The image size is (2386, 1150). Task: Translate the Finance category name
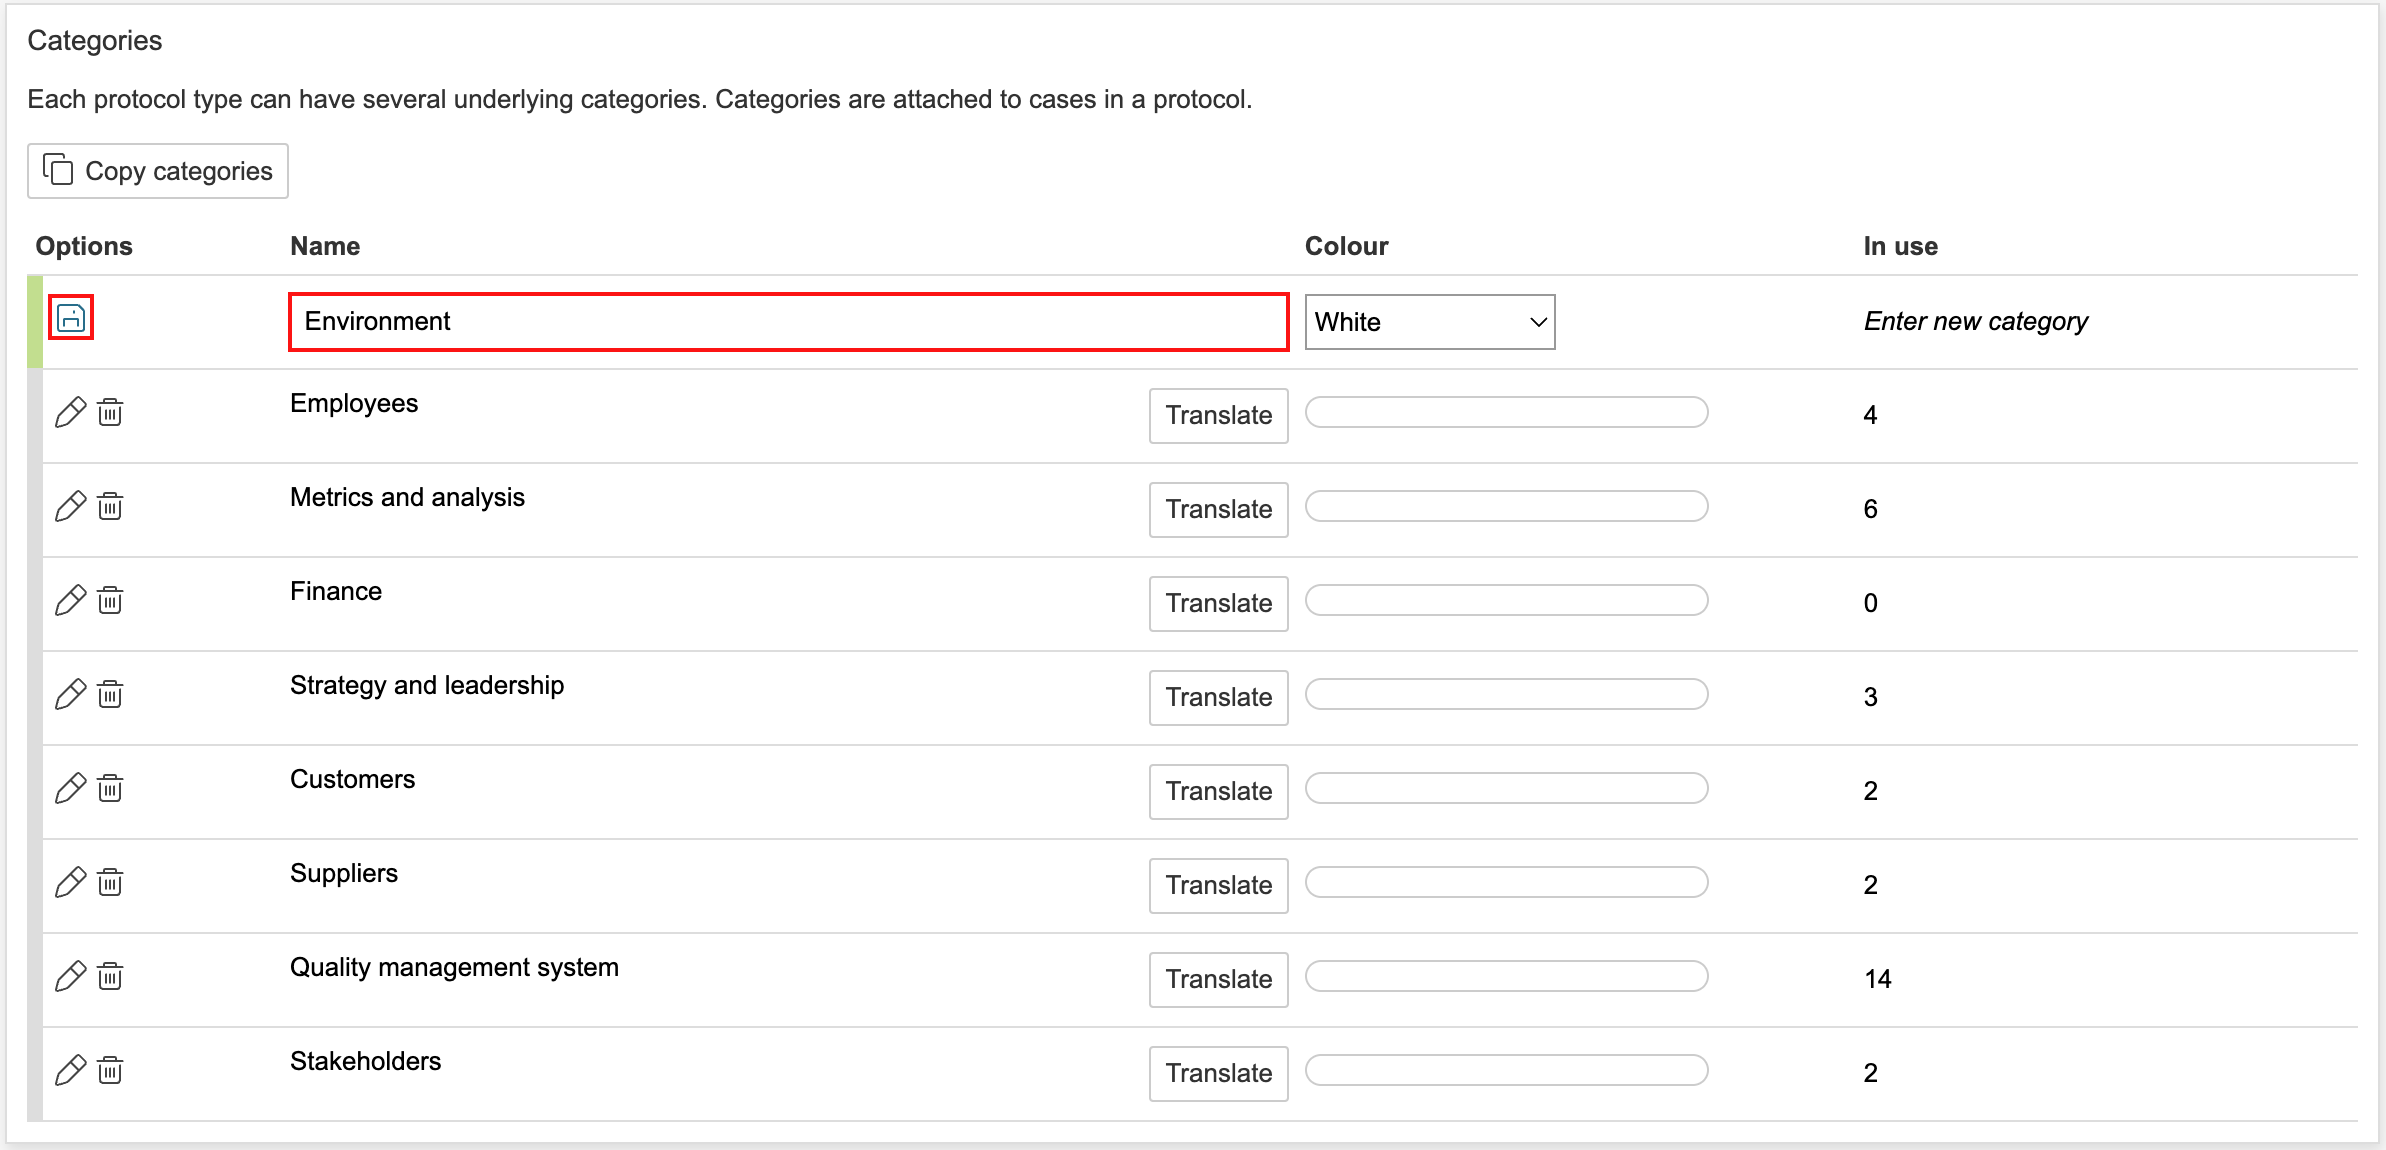1218,603
